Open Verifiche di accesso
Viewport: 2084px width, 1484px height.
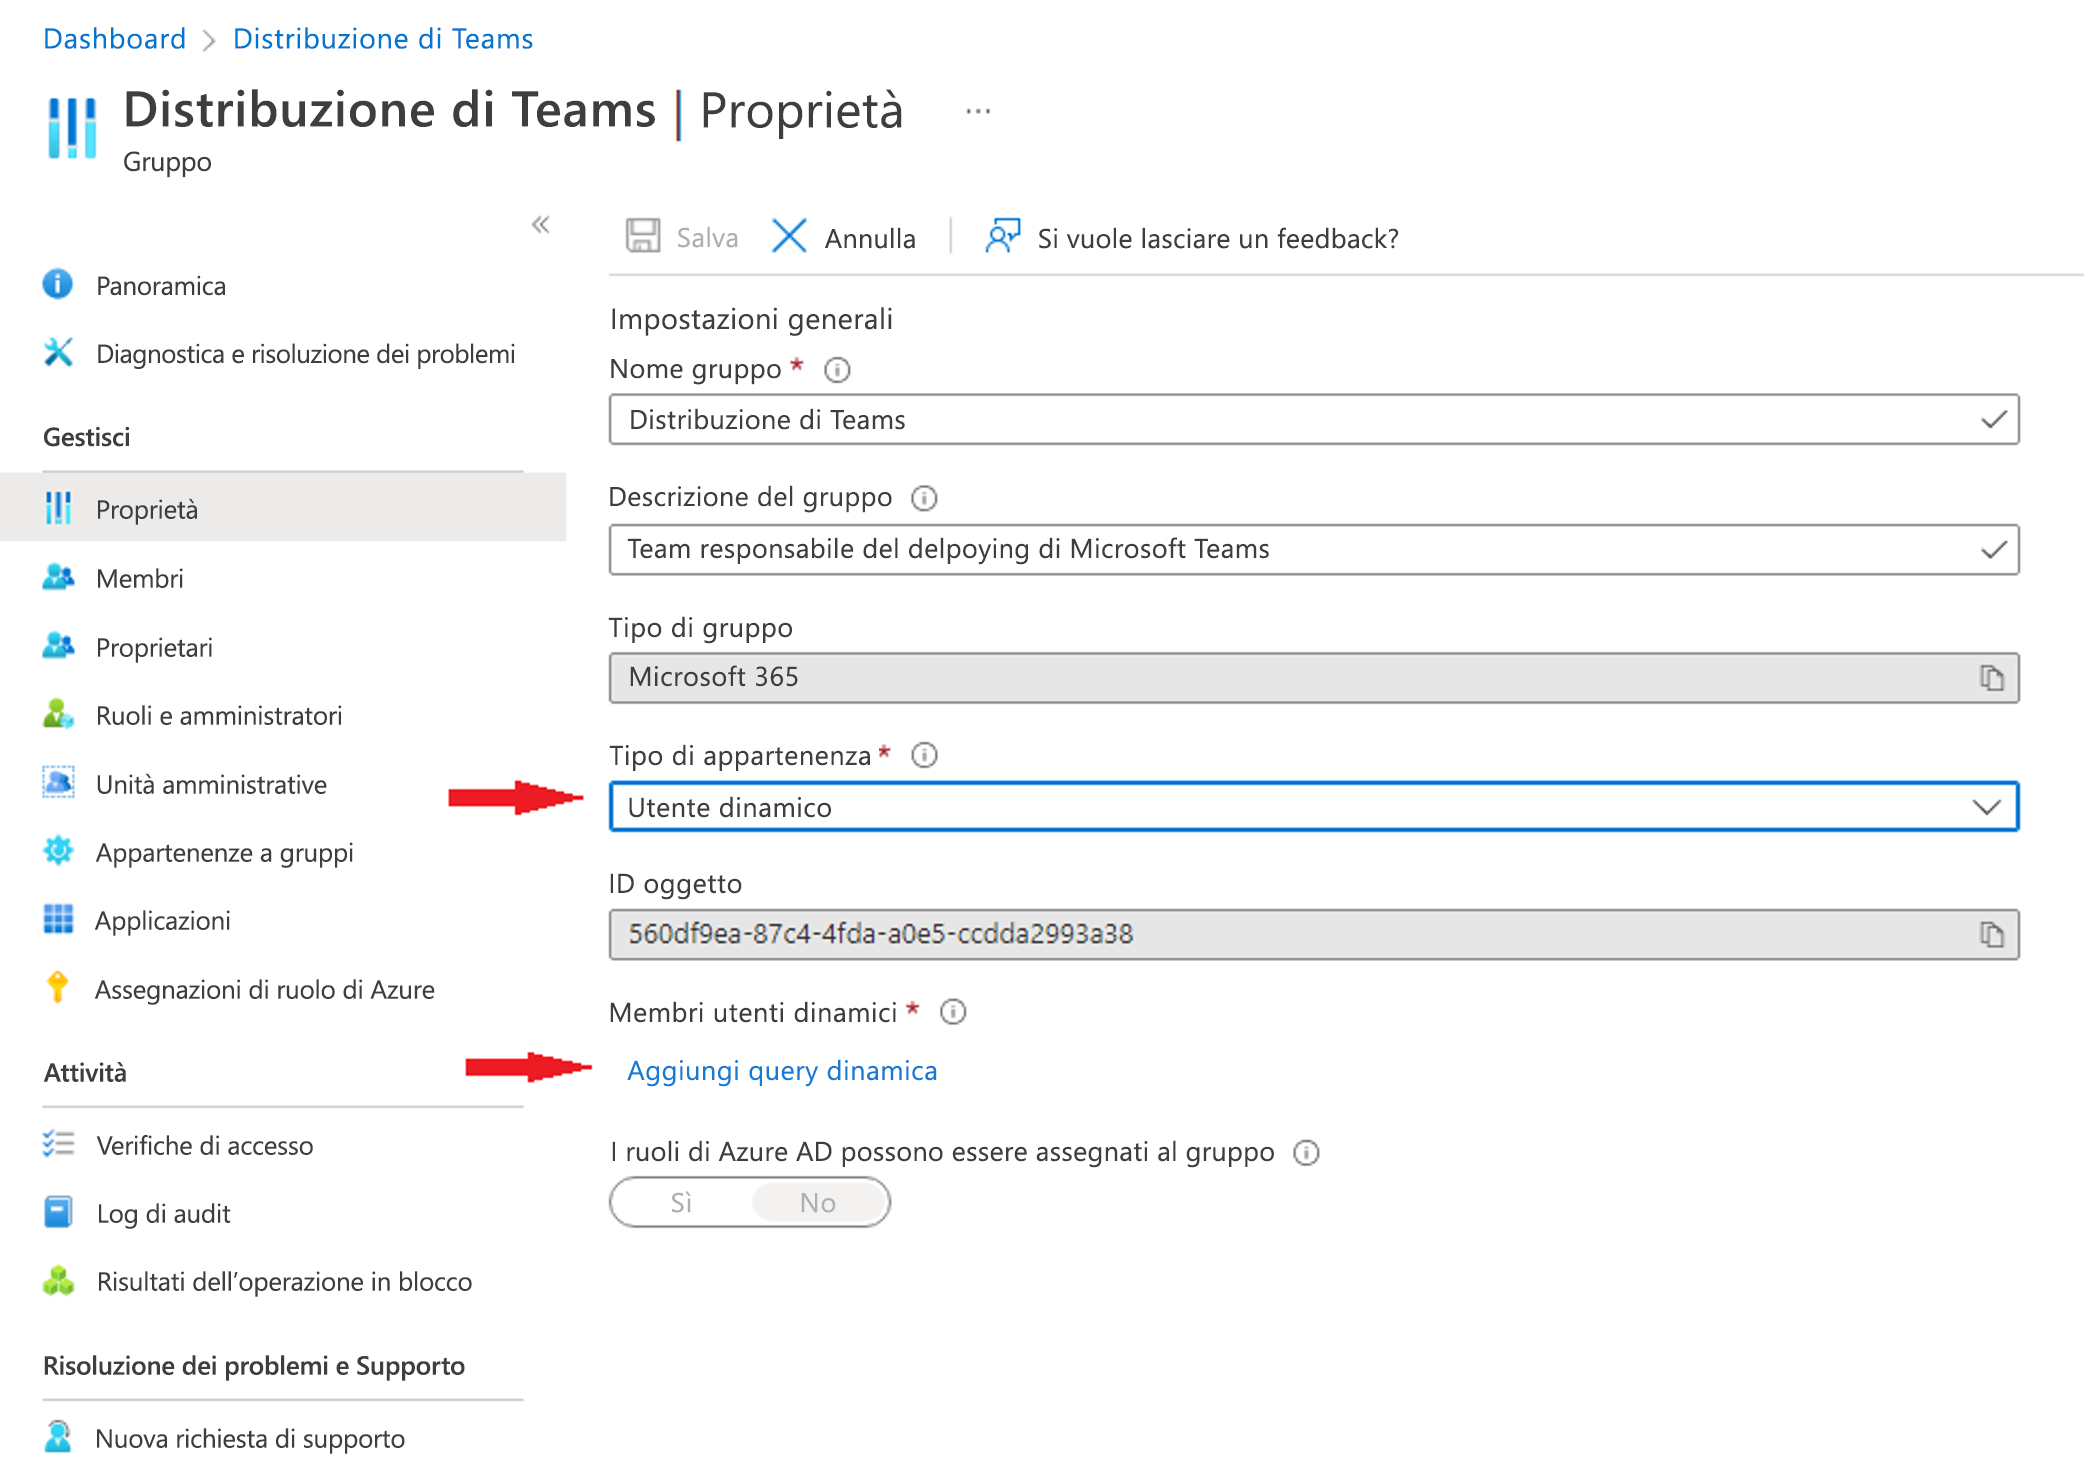point(204,1146)
